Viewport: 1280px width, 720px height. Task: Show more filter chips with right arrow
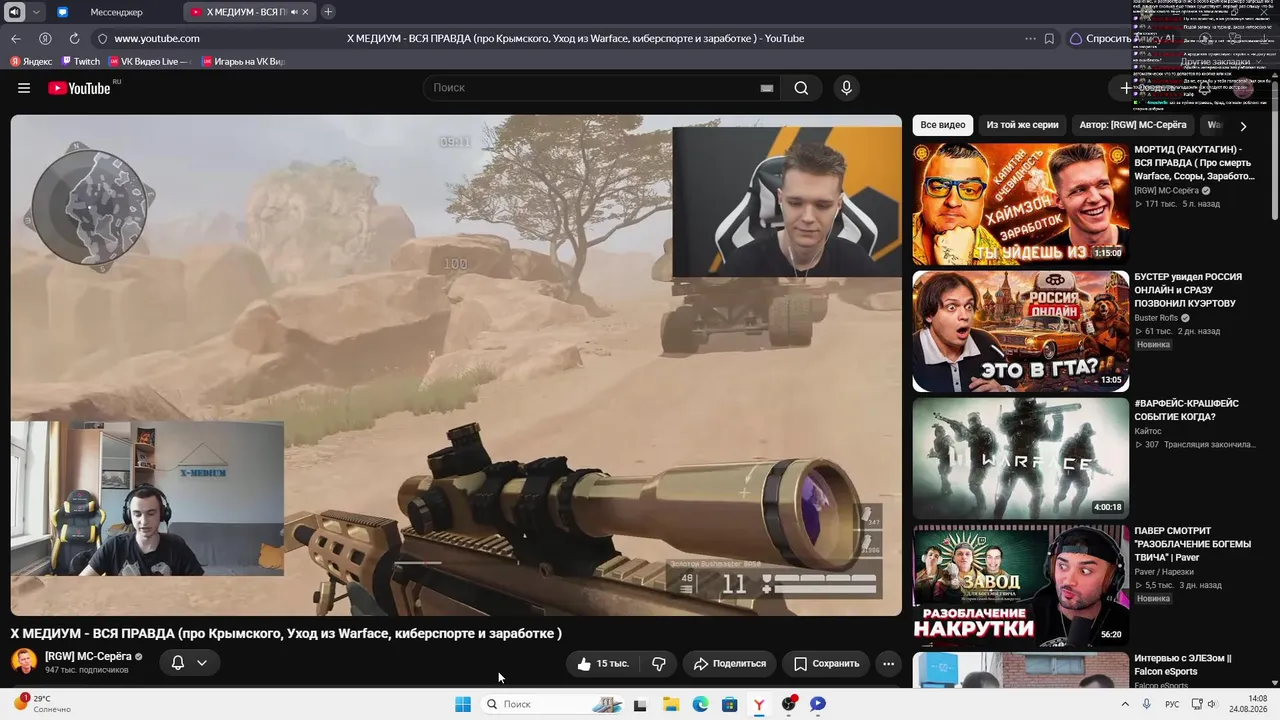click(1243, 126)
